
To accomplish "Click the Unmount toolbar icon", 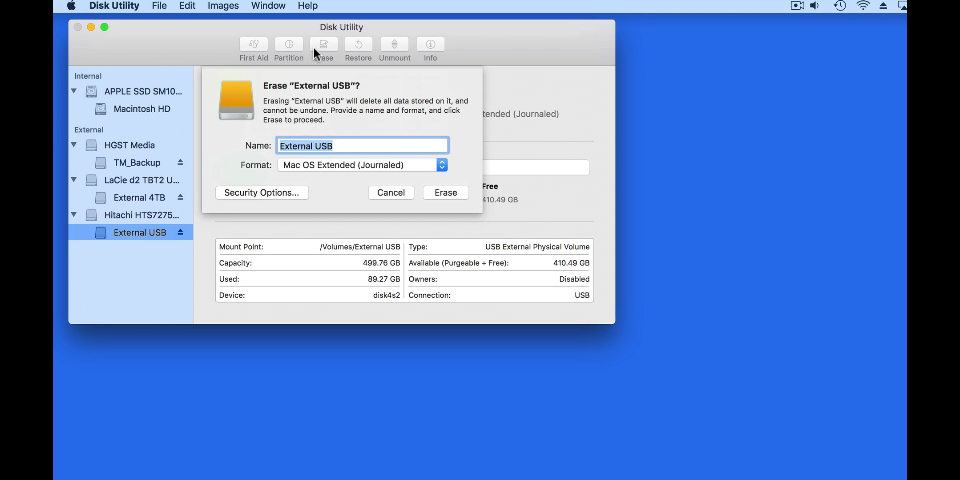I will (x=394, y=44).
